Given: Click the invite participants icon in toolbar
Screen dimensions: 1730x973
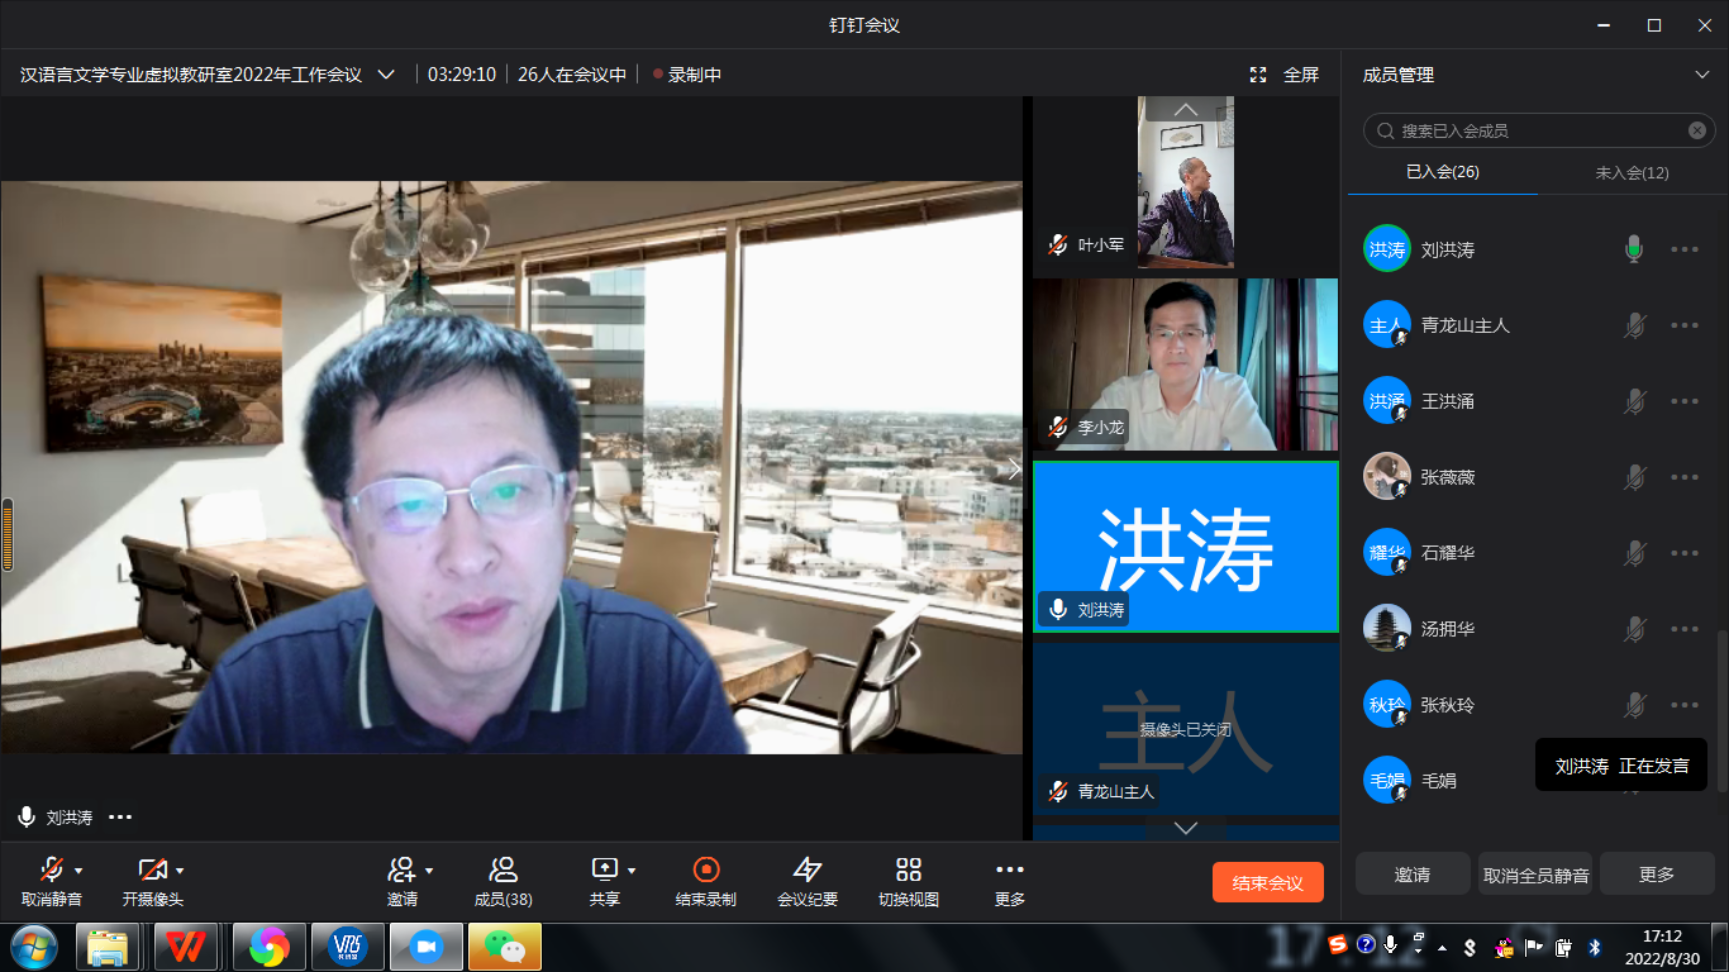Looking at the screenshot, I should 402,870.
